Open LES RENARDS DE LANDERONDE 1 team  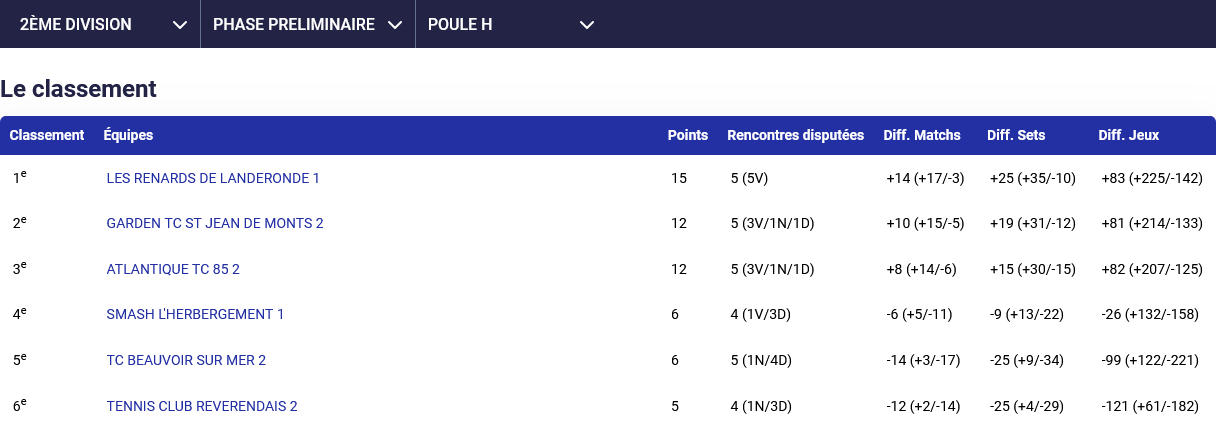click(213, 178)
